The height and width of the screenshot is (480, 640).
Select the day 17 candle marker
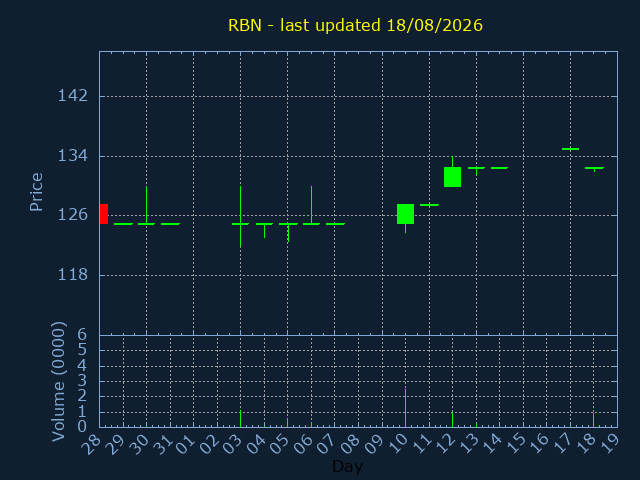tap(570, 149)
